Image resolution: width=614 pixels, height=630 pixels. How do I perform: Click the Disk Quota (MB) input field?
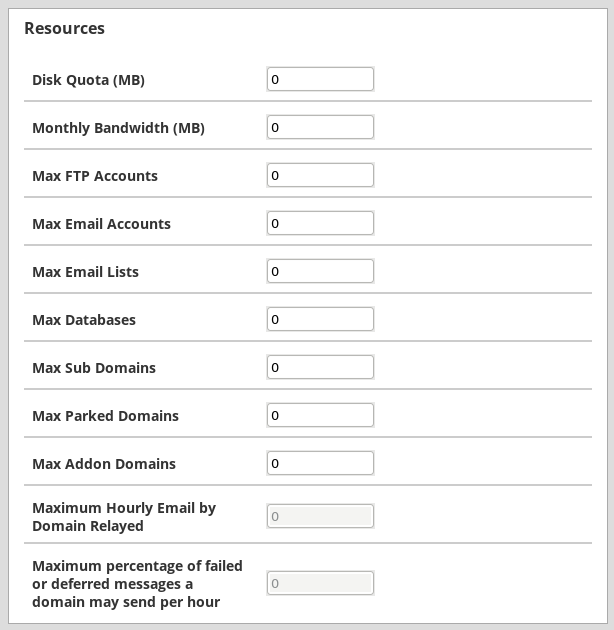pos(320,79)
